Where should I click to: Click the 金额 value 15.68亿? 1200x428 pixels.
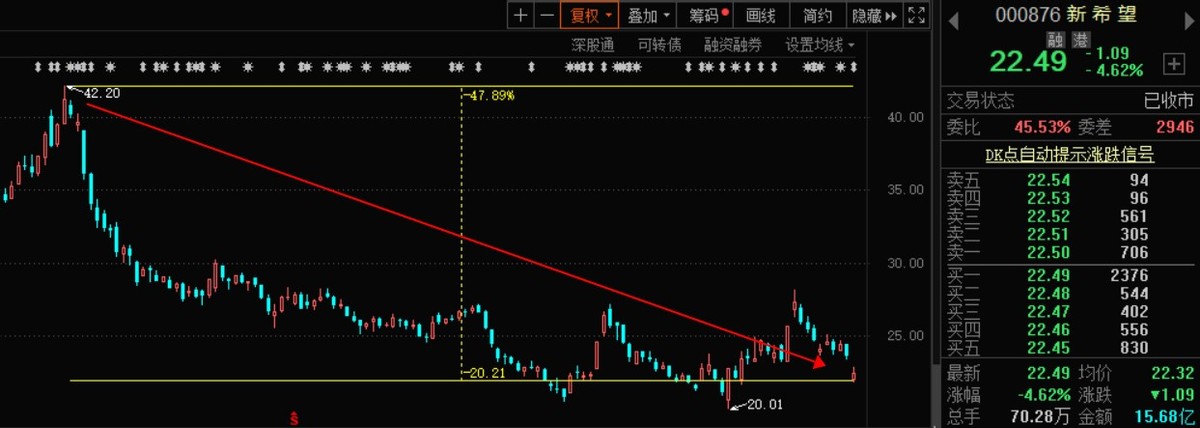(x=1163, y=416)
